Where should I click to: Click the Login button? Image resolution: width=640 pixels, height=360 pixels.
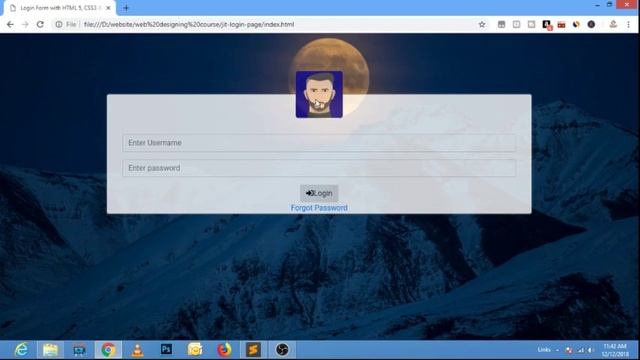[x=319, y=193]
